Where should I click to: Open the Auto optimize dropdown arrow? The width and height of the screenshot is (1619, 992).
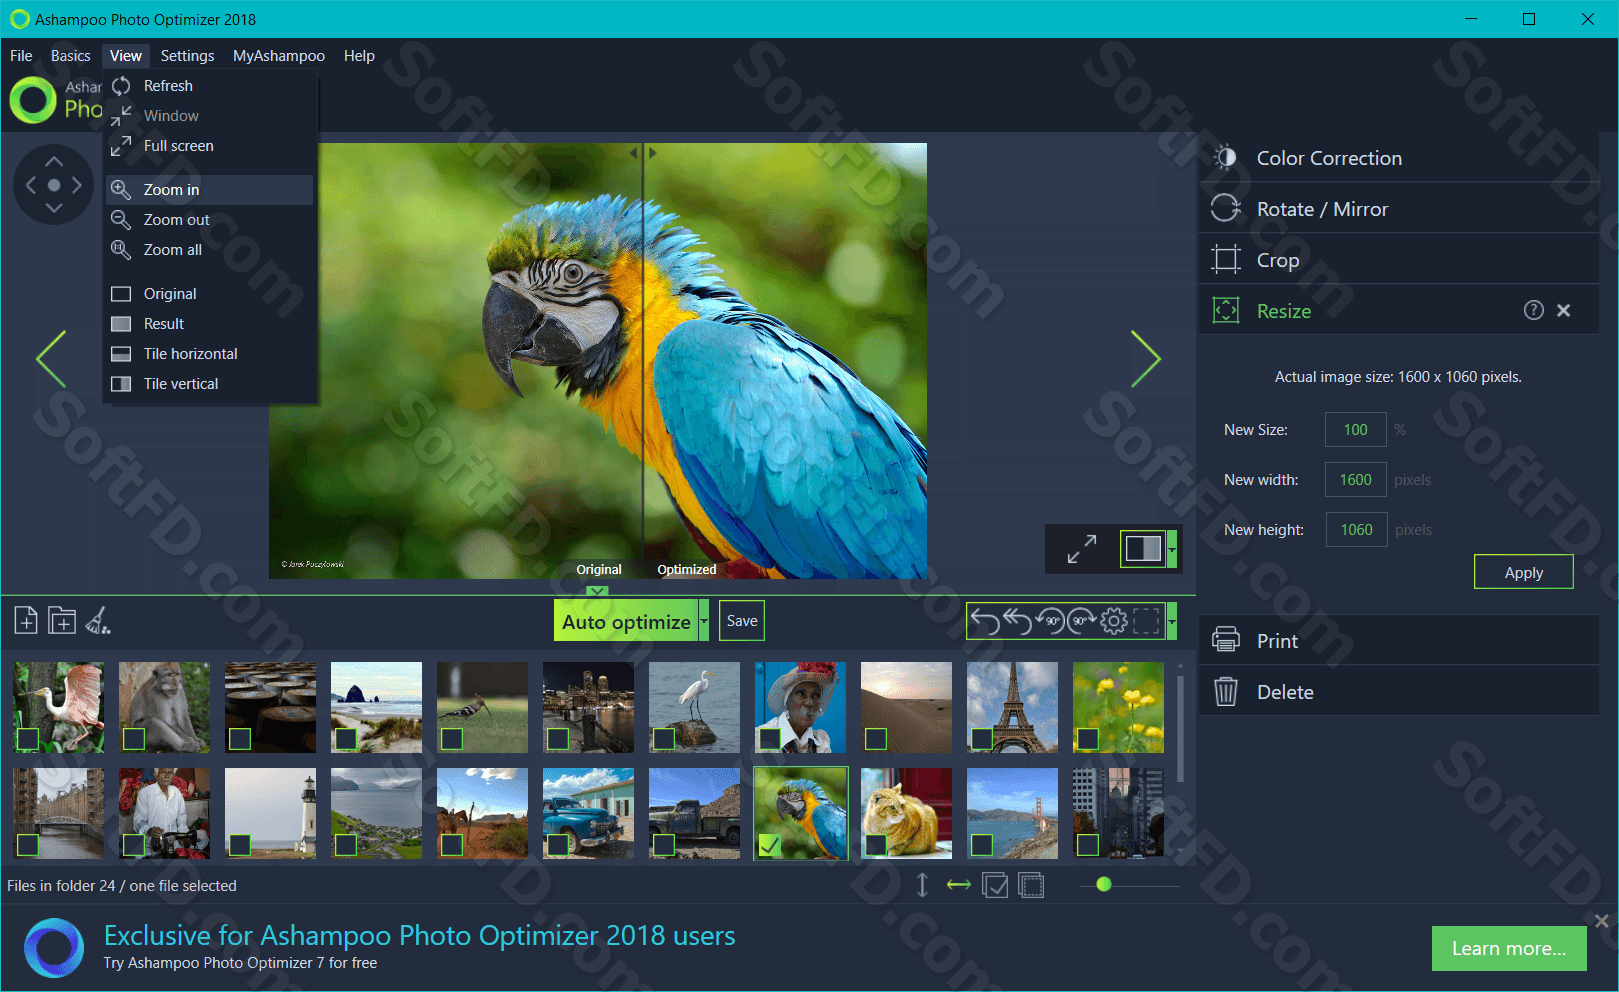(x=704, y=621)
